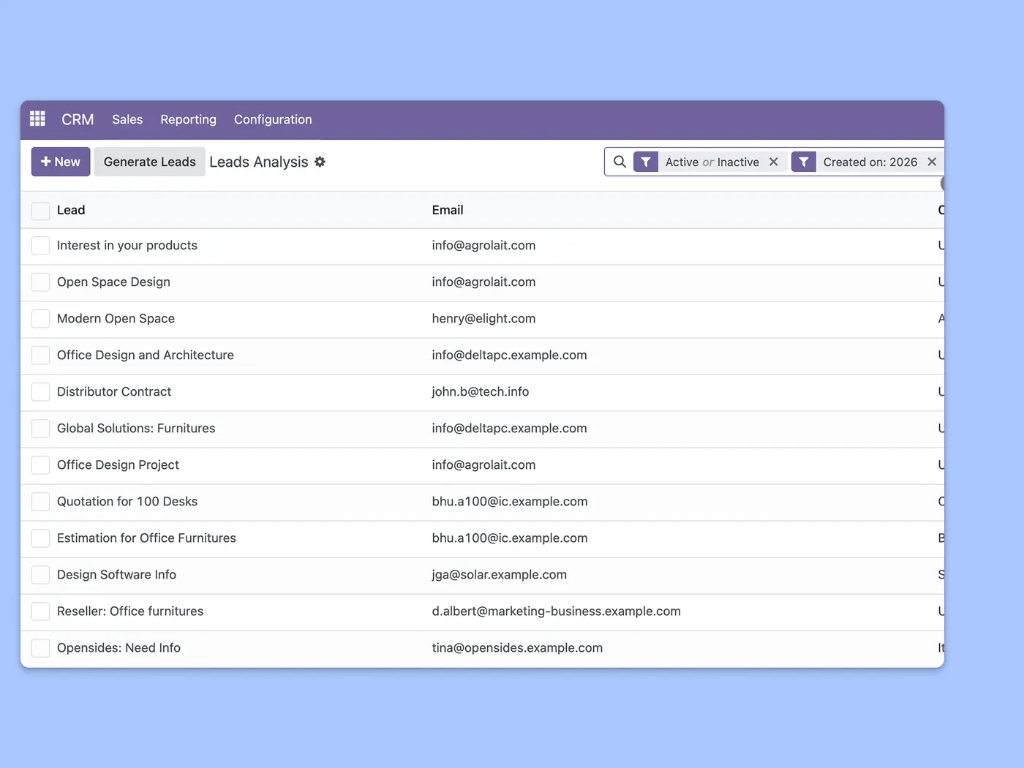Toggle the select-all leads checkbox
The image size is (1024, 768).
(40, 210)
